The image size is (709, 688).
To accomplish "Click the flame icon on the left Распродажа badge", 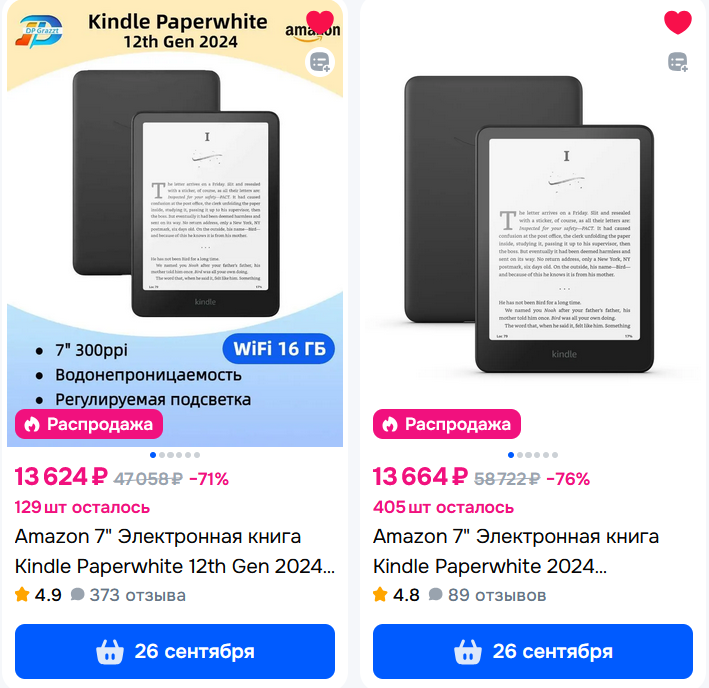I will pyautogui.click(x=32, y=424).
